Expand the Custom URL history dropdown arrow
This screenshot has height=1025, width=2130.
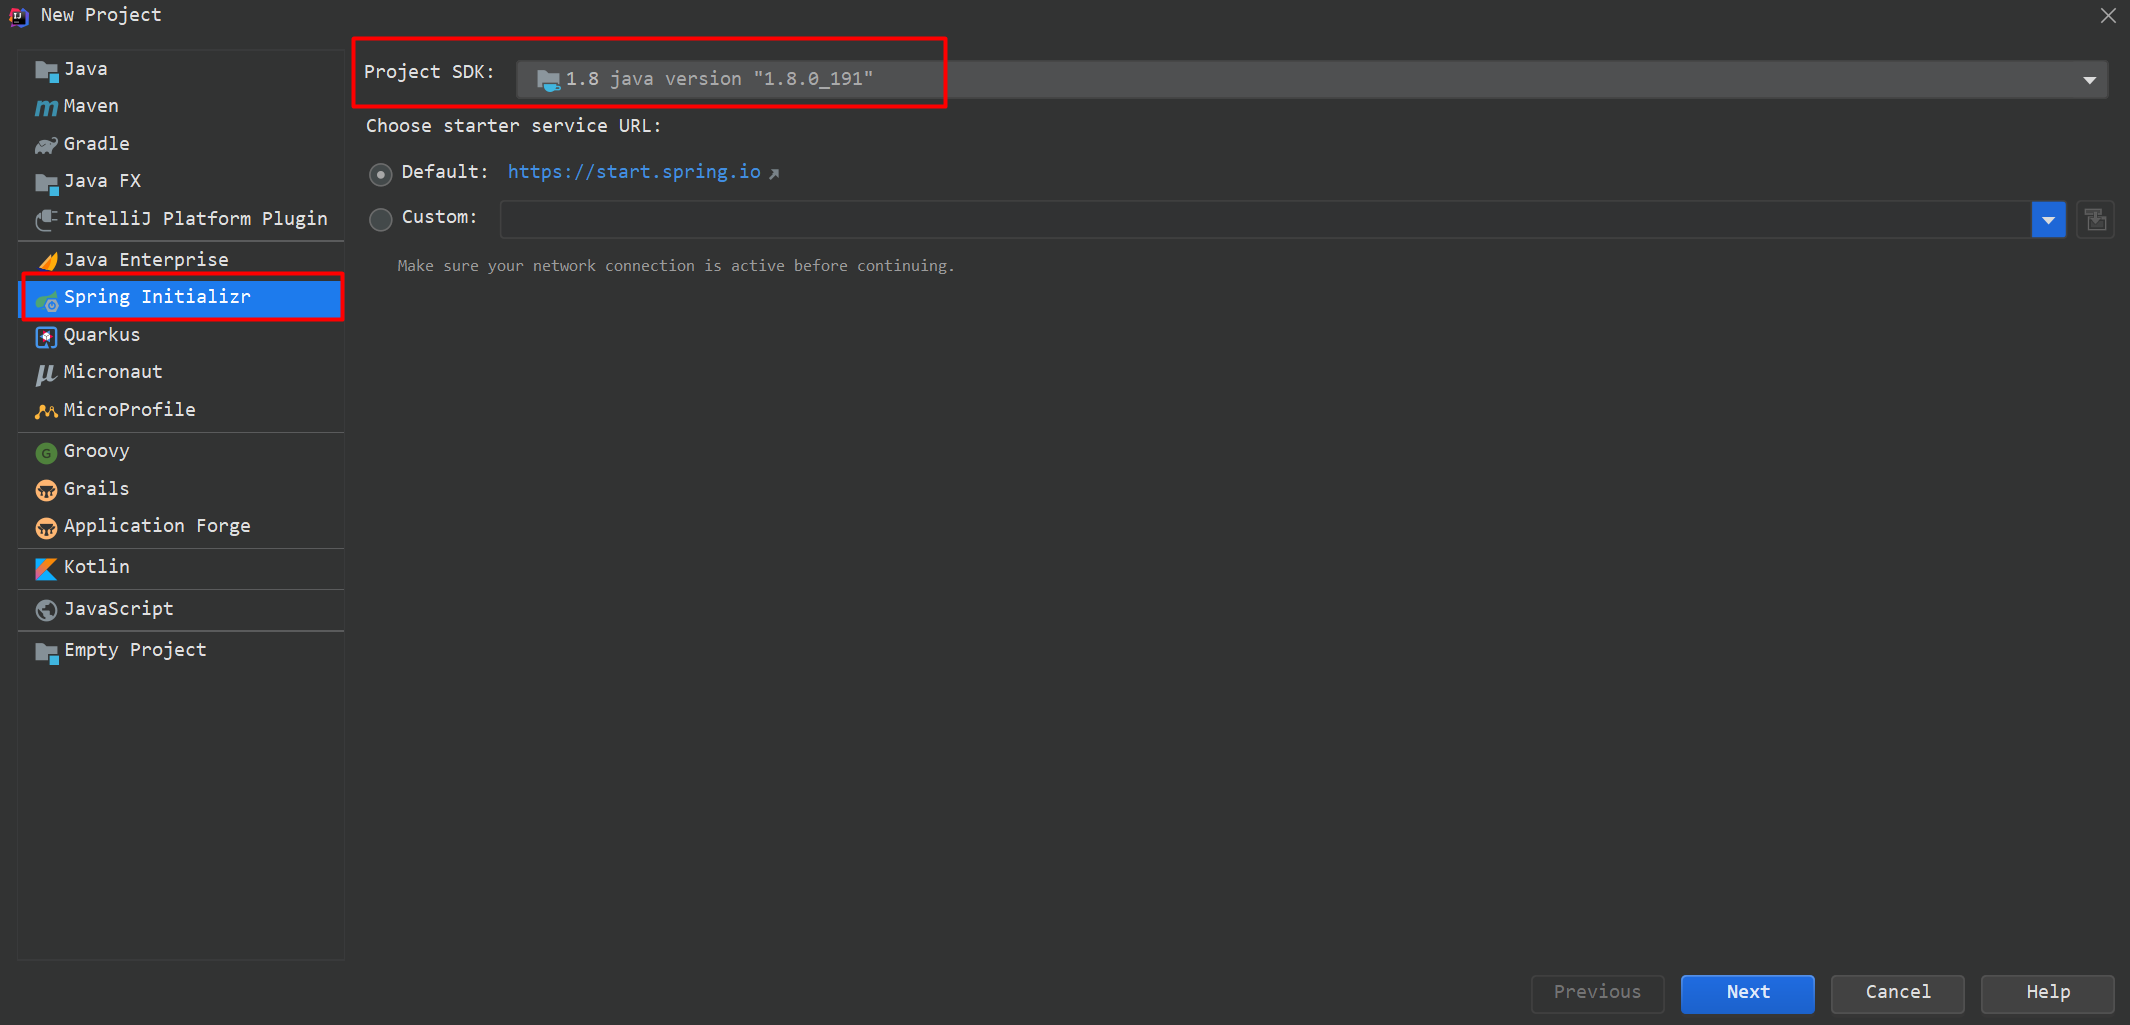[x=2048, y=220]
